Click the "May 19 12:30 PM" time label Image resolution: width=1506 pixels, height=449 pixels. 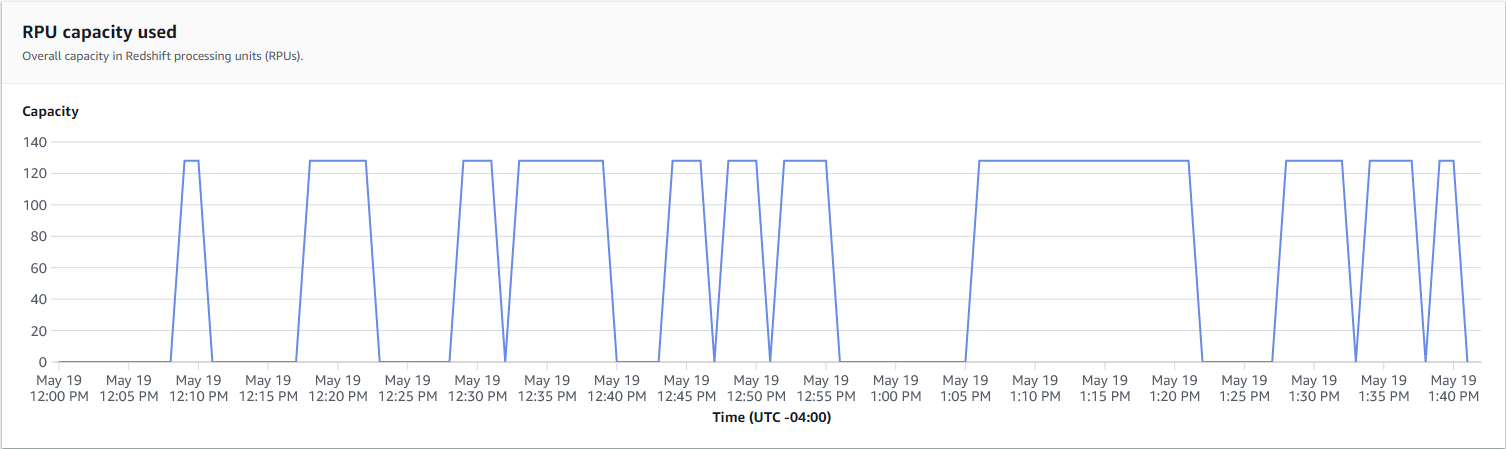point(477,388)
